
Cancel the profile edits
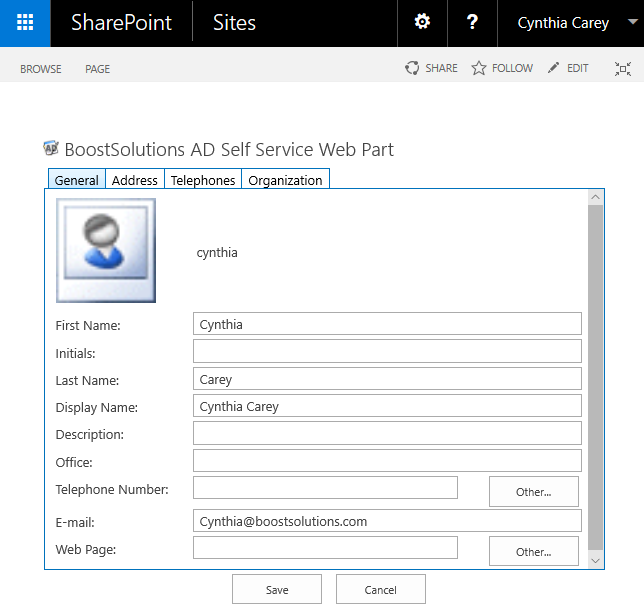pos(380,589)
